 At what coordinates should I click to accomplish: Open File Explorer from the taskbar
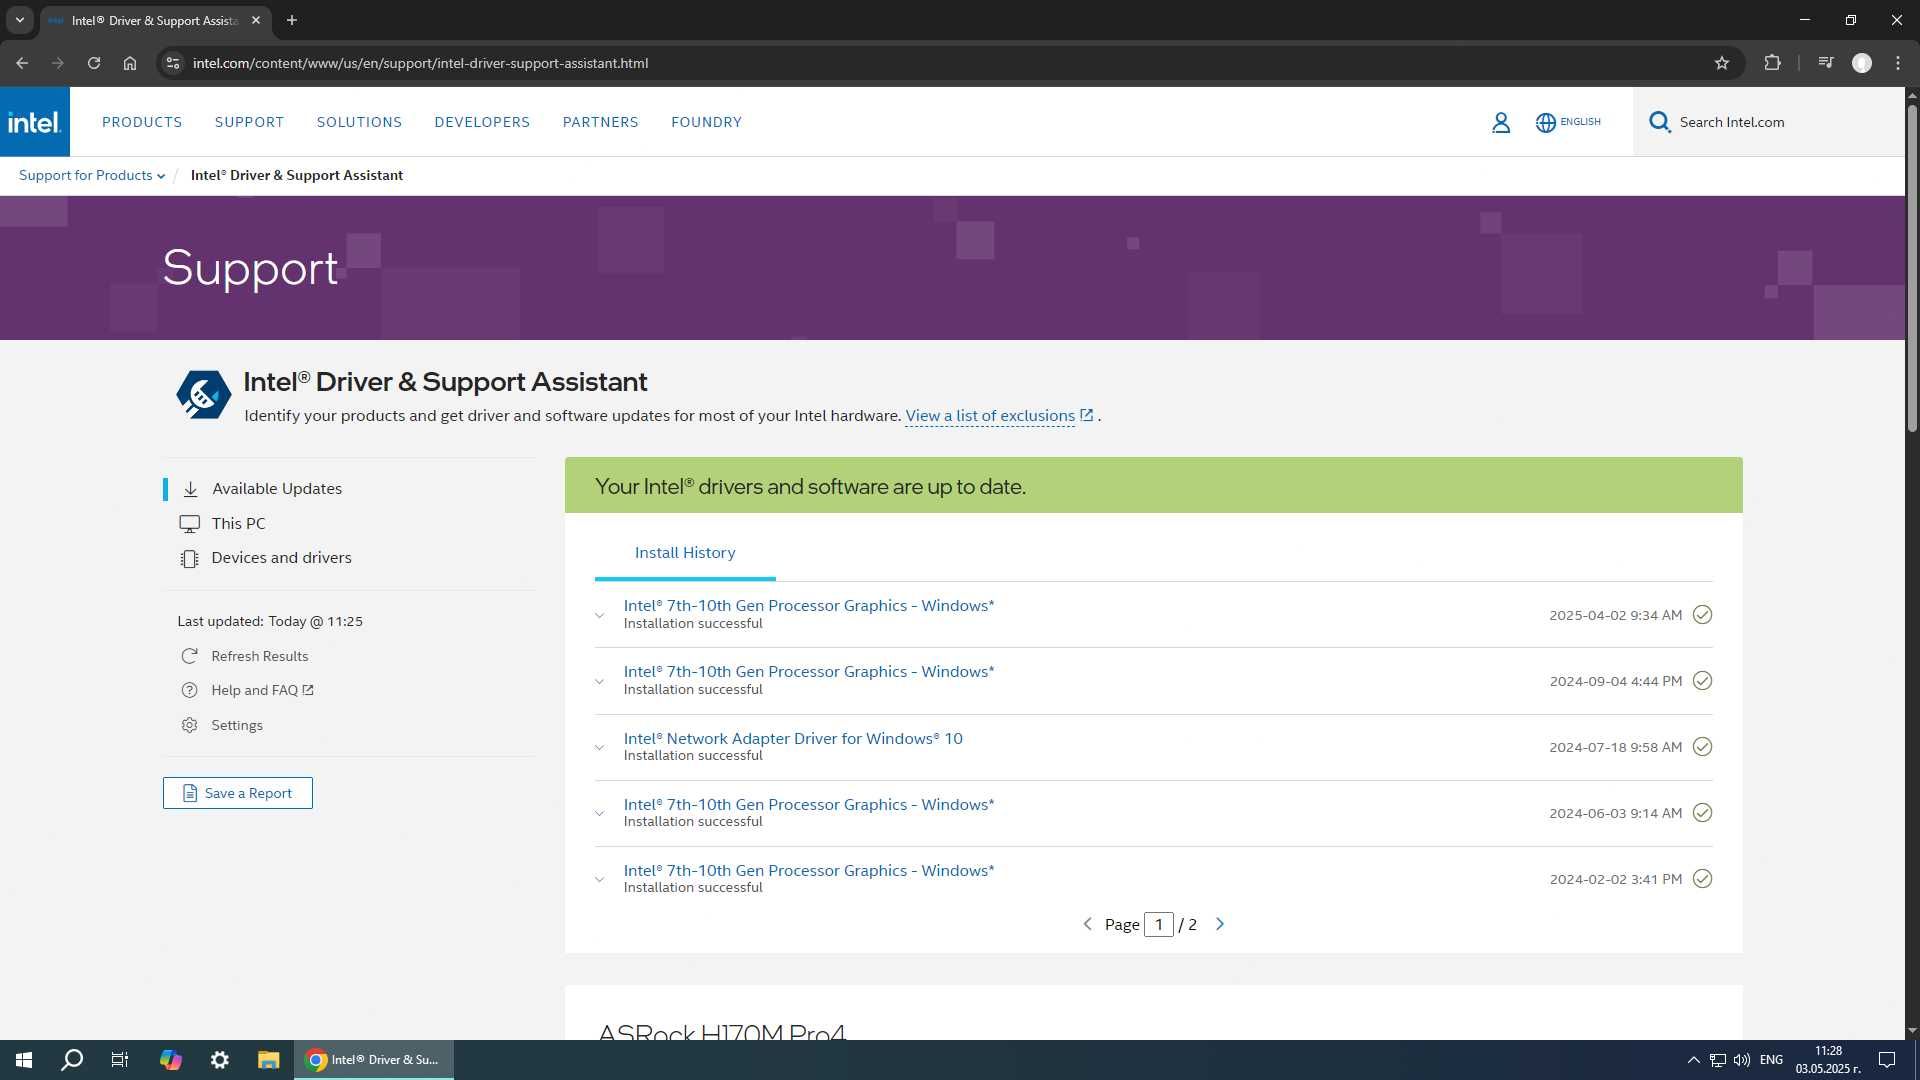pos(268,1060)
